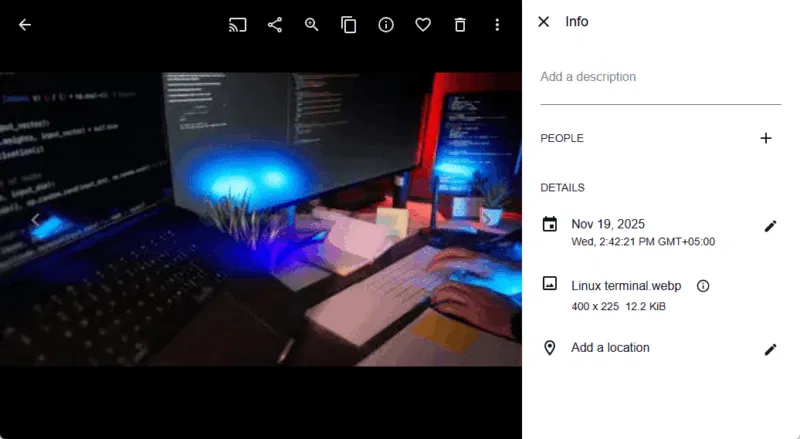This screenshot has width=800, height=439.
Task: Delete the photo using the trash icon
Action: point(460,25)
